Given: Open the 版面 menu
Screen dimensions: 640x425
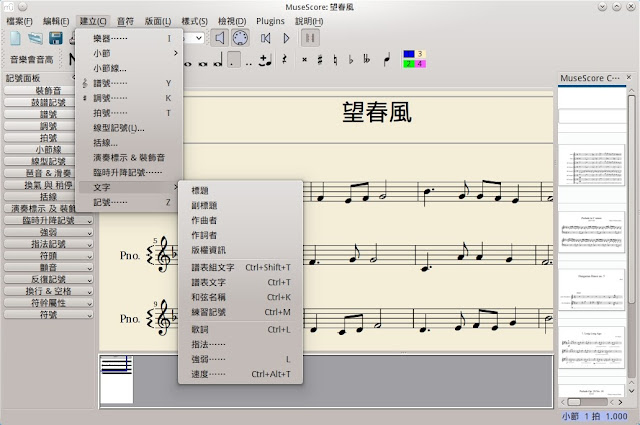Looking at the screenshot, I should point(158,21).
